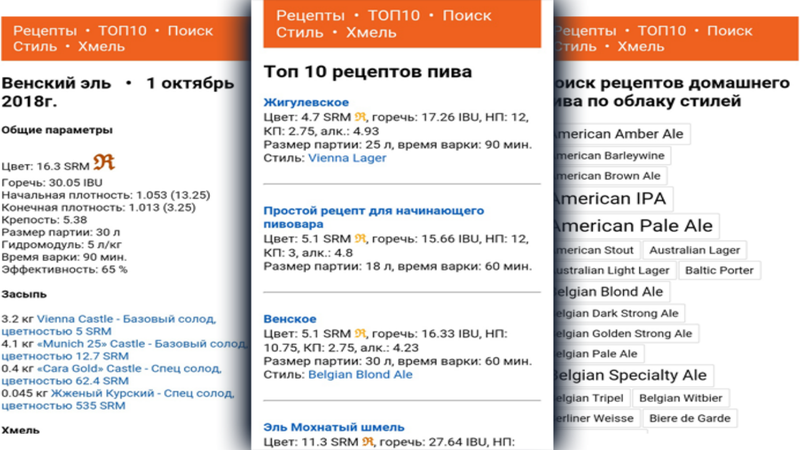Pick the Australian Lager style tag
This screenshot has width=800, height=450.
click(695, 250)
